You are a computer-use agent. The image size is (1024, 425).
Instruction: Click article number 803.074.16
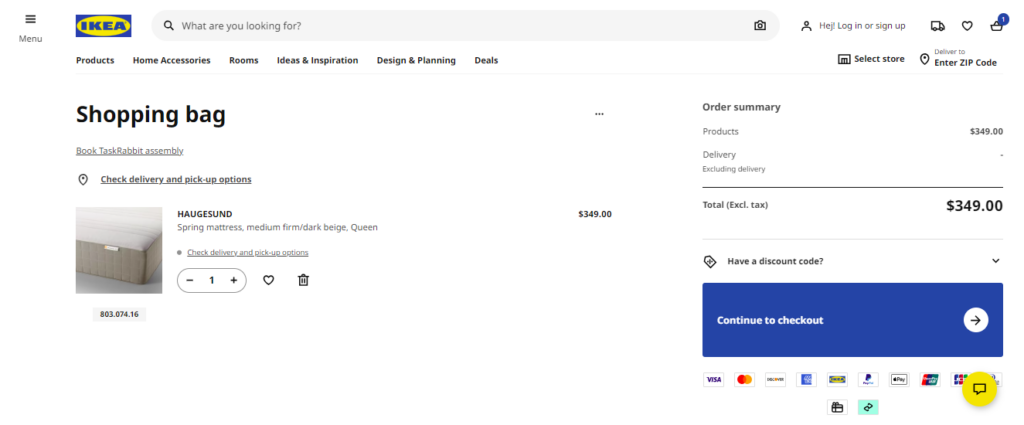(120, 315)
